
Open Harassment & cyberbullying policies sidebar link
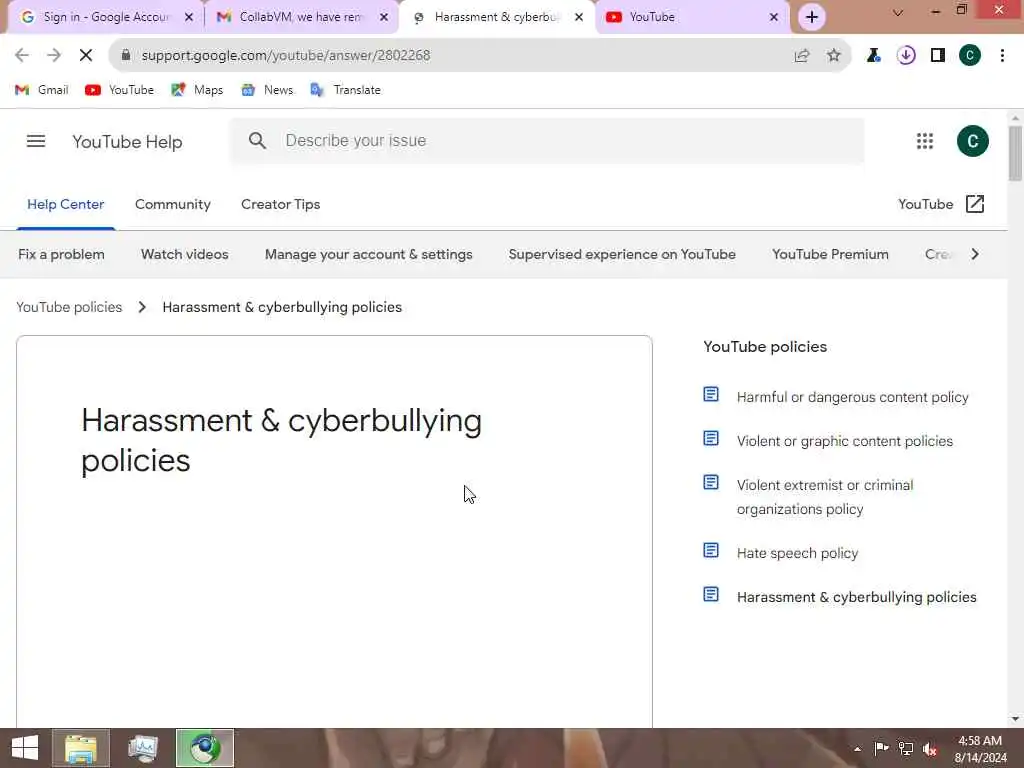pos(856,597)
